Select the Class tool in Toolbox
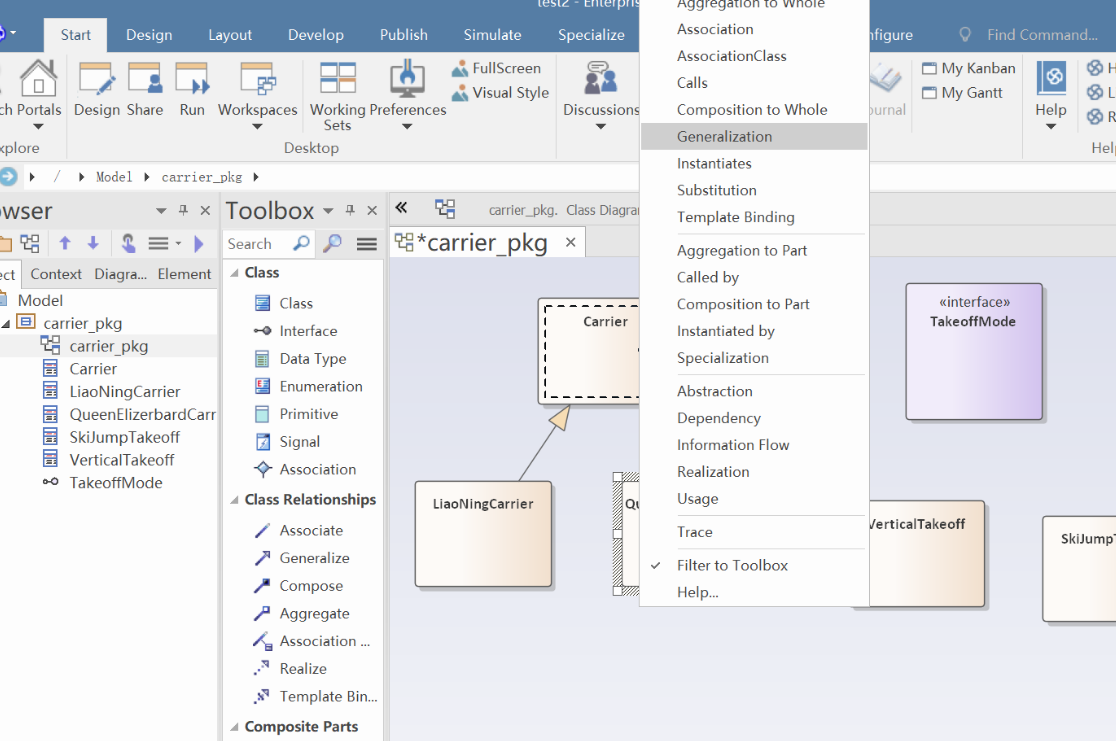 (x=295, y=303)
